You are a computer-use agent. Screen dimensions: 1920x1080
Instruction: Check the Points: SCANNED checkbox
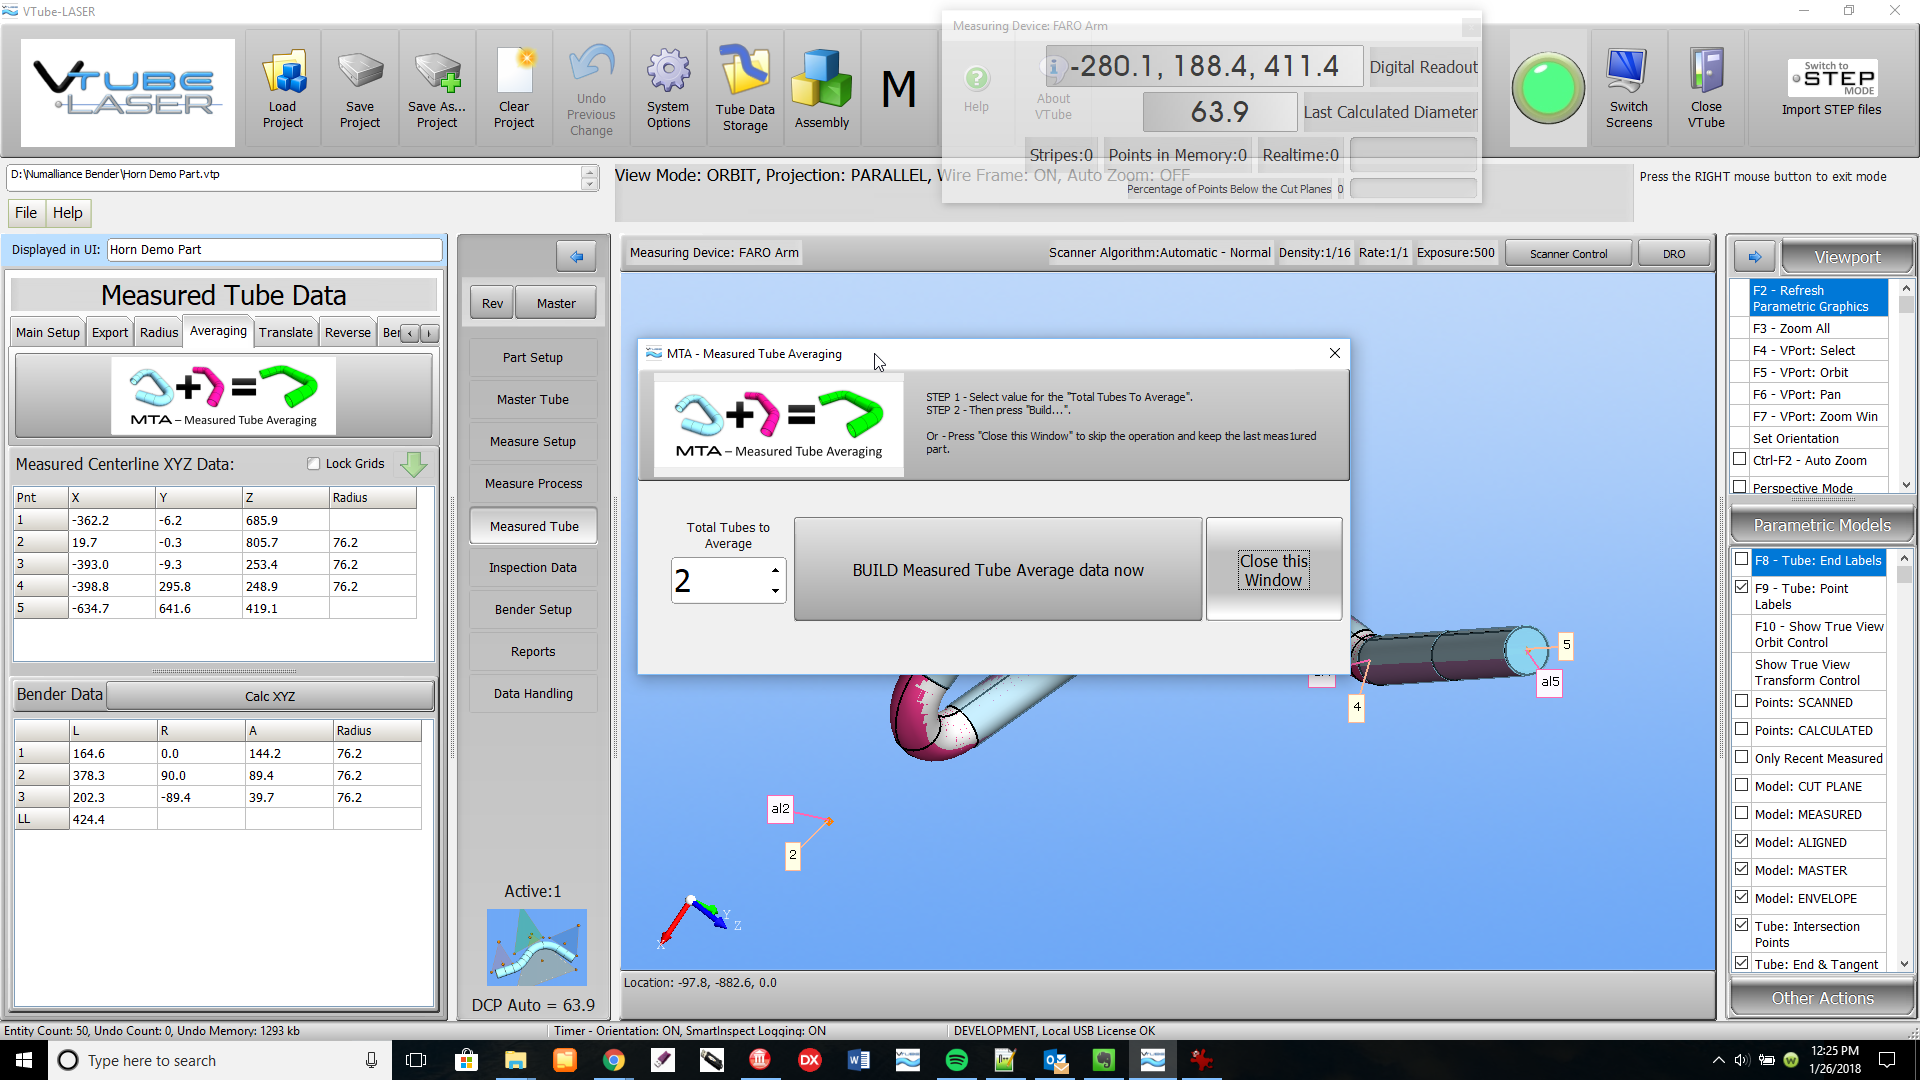(x=1742, y=702)
